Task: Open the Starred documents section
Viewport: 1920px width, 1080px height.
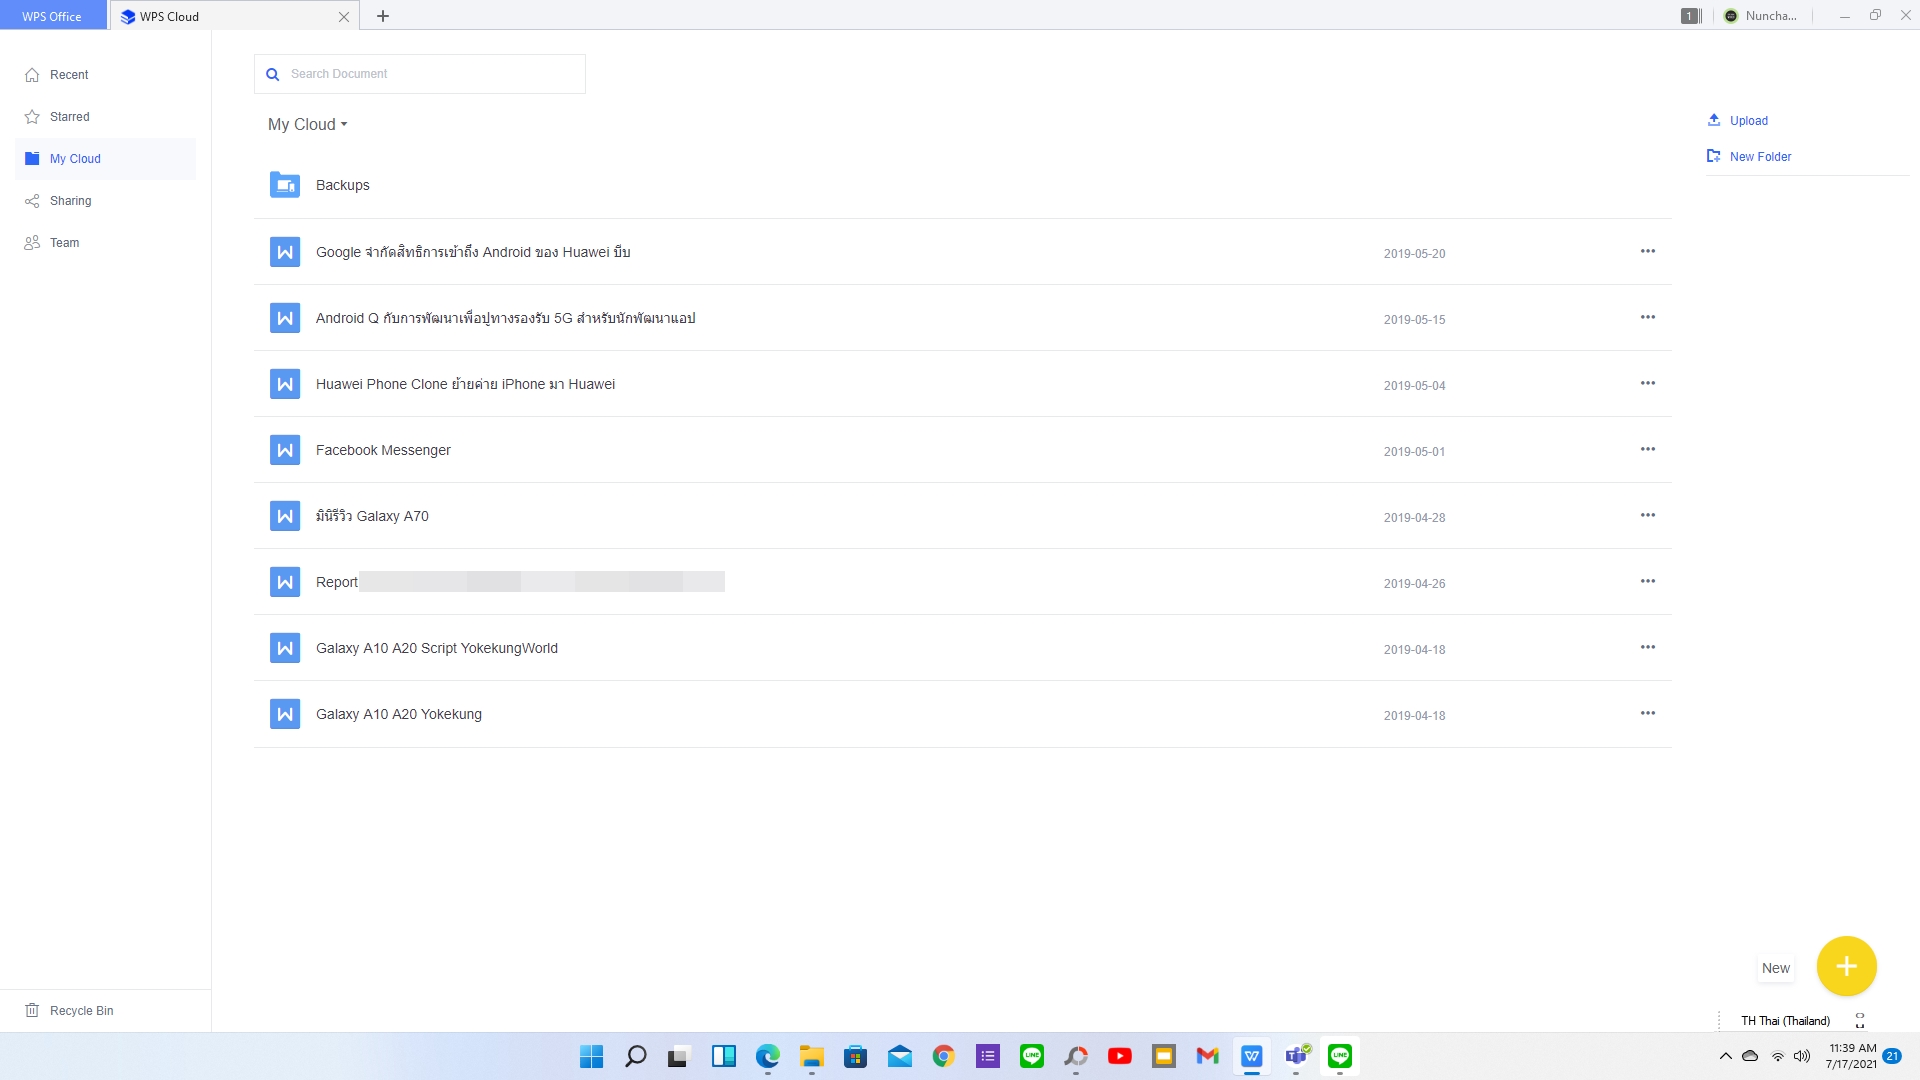Action: point(105,117)
